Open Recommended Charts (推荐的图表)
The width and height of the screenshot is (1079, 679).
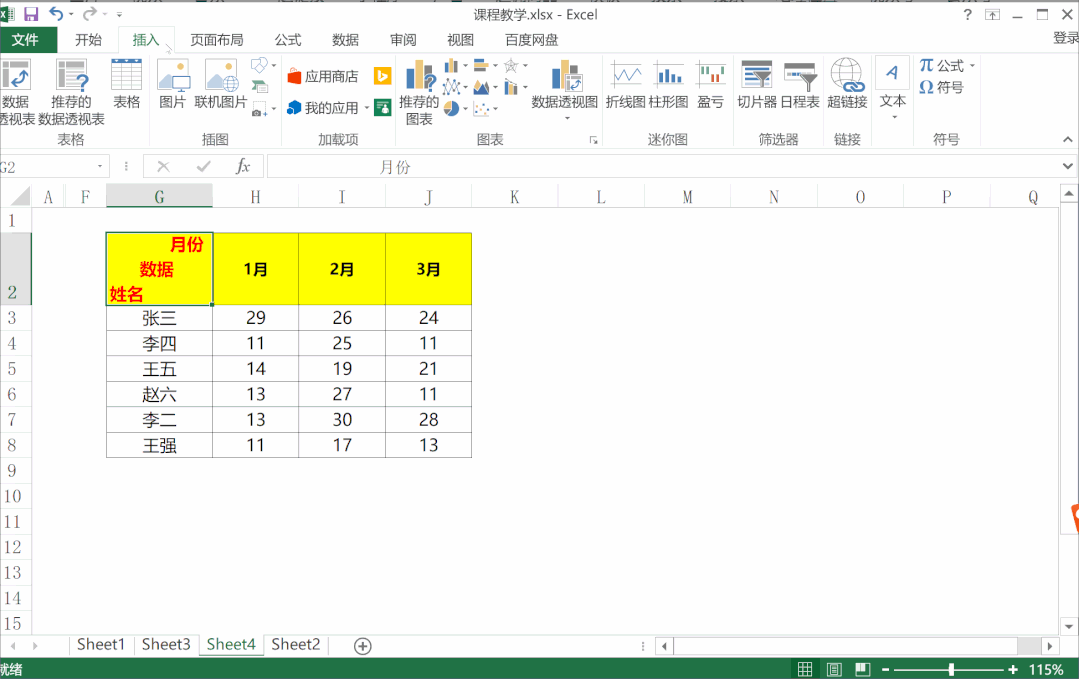click(418, 92)
